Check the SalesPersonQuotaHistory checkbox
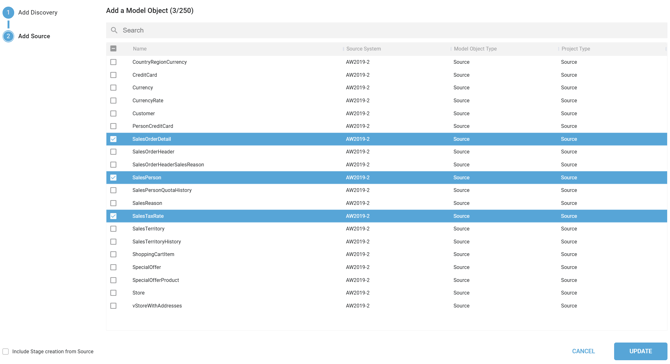This screenshot has width=670, height=364. tap(113, 190)
